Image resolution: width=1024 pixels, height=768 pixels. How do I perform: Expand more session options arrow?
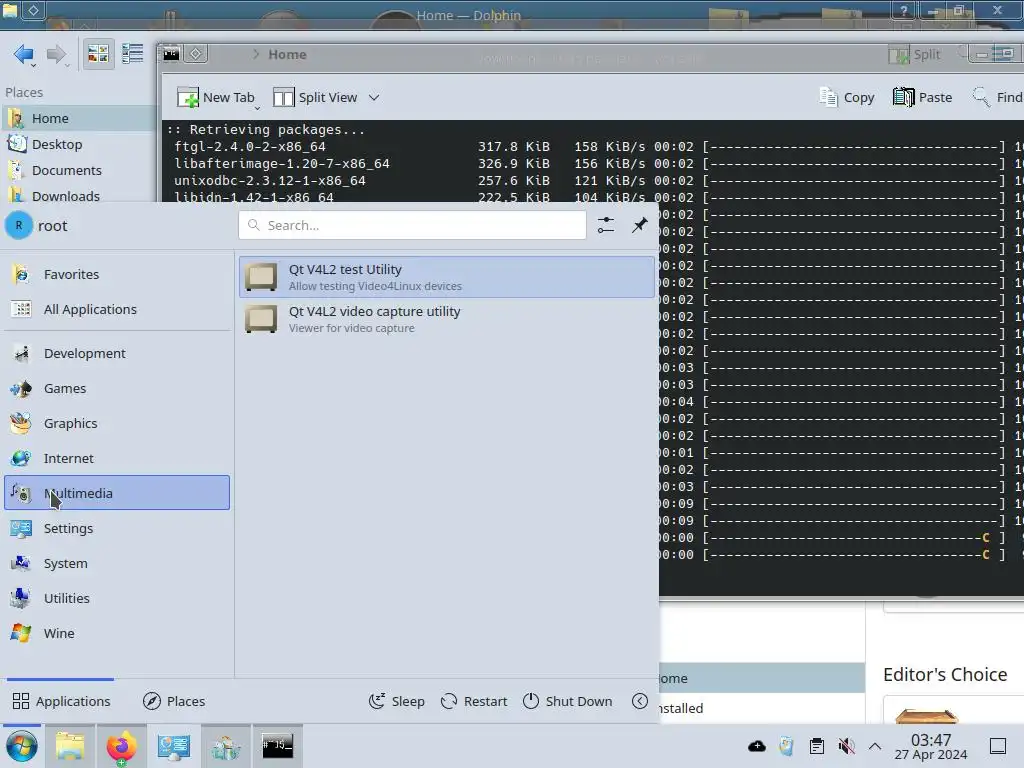(640, 701)
